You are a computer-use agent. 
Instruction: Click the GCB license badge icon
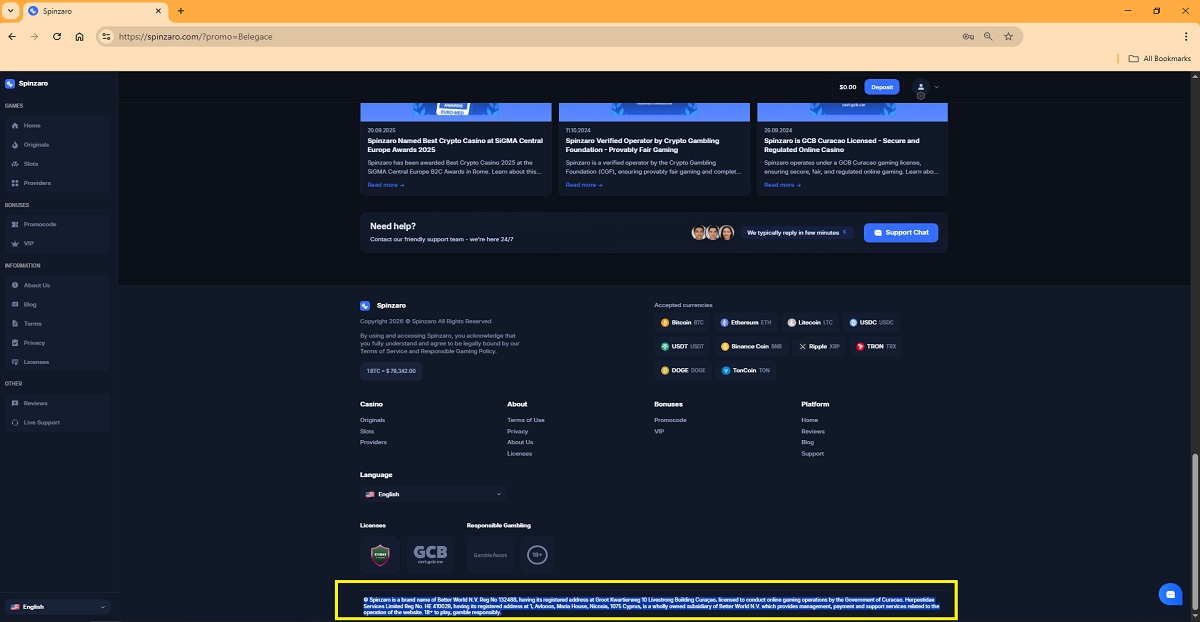[430, 554]
